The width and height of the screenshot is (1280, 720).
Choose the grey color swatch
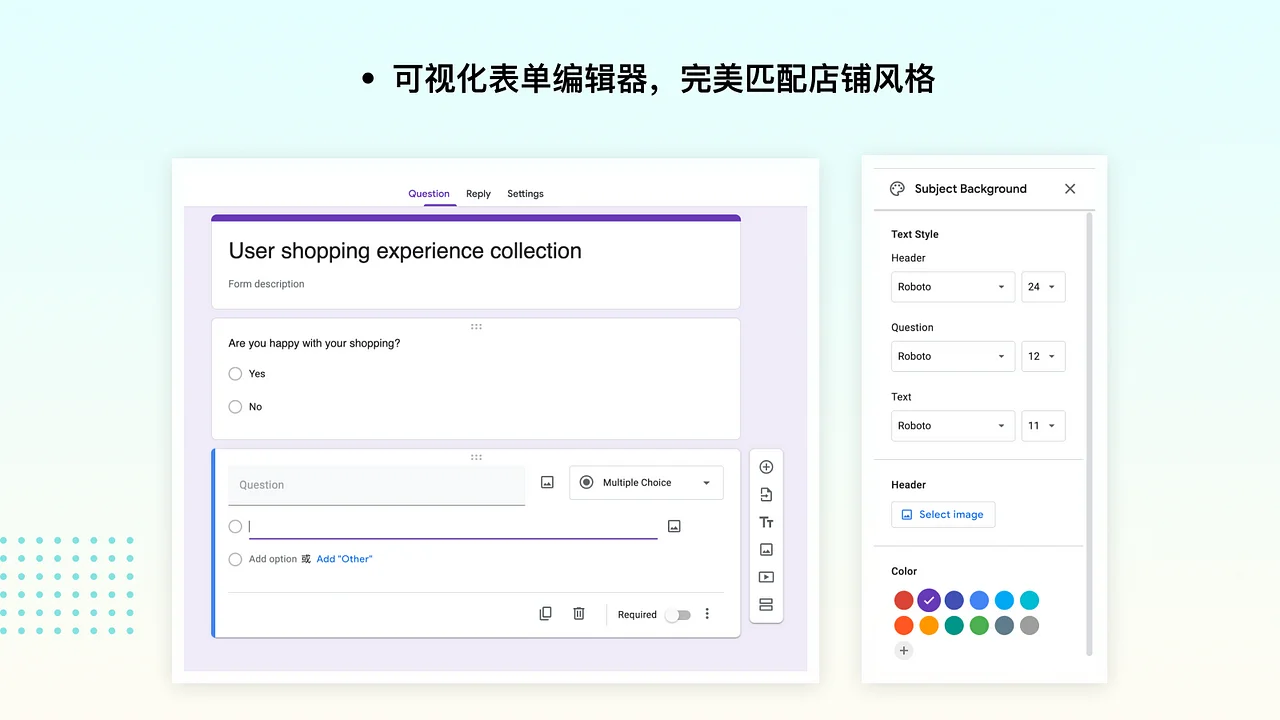(1029, 625)
